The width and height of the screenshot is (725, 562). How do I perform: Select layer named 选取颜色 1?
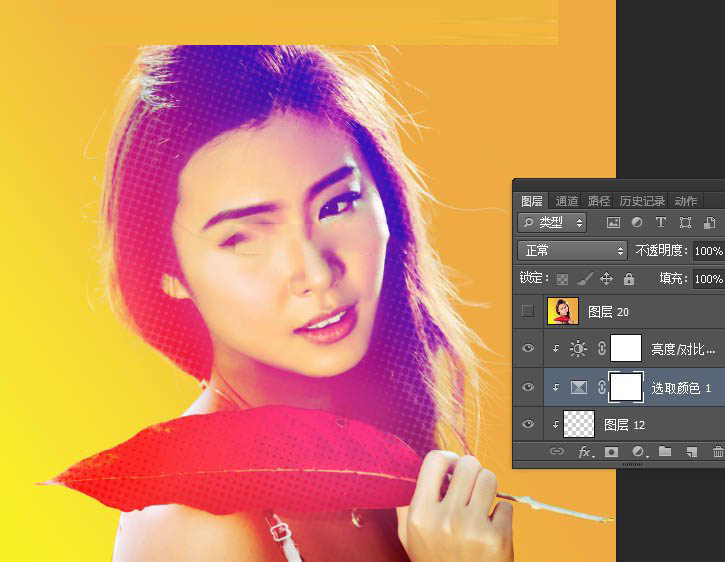pyautogui.click(x=681, y=388)
